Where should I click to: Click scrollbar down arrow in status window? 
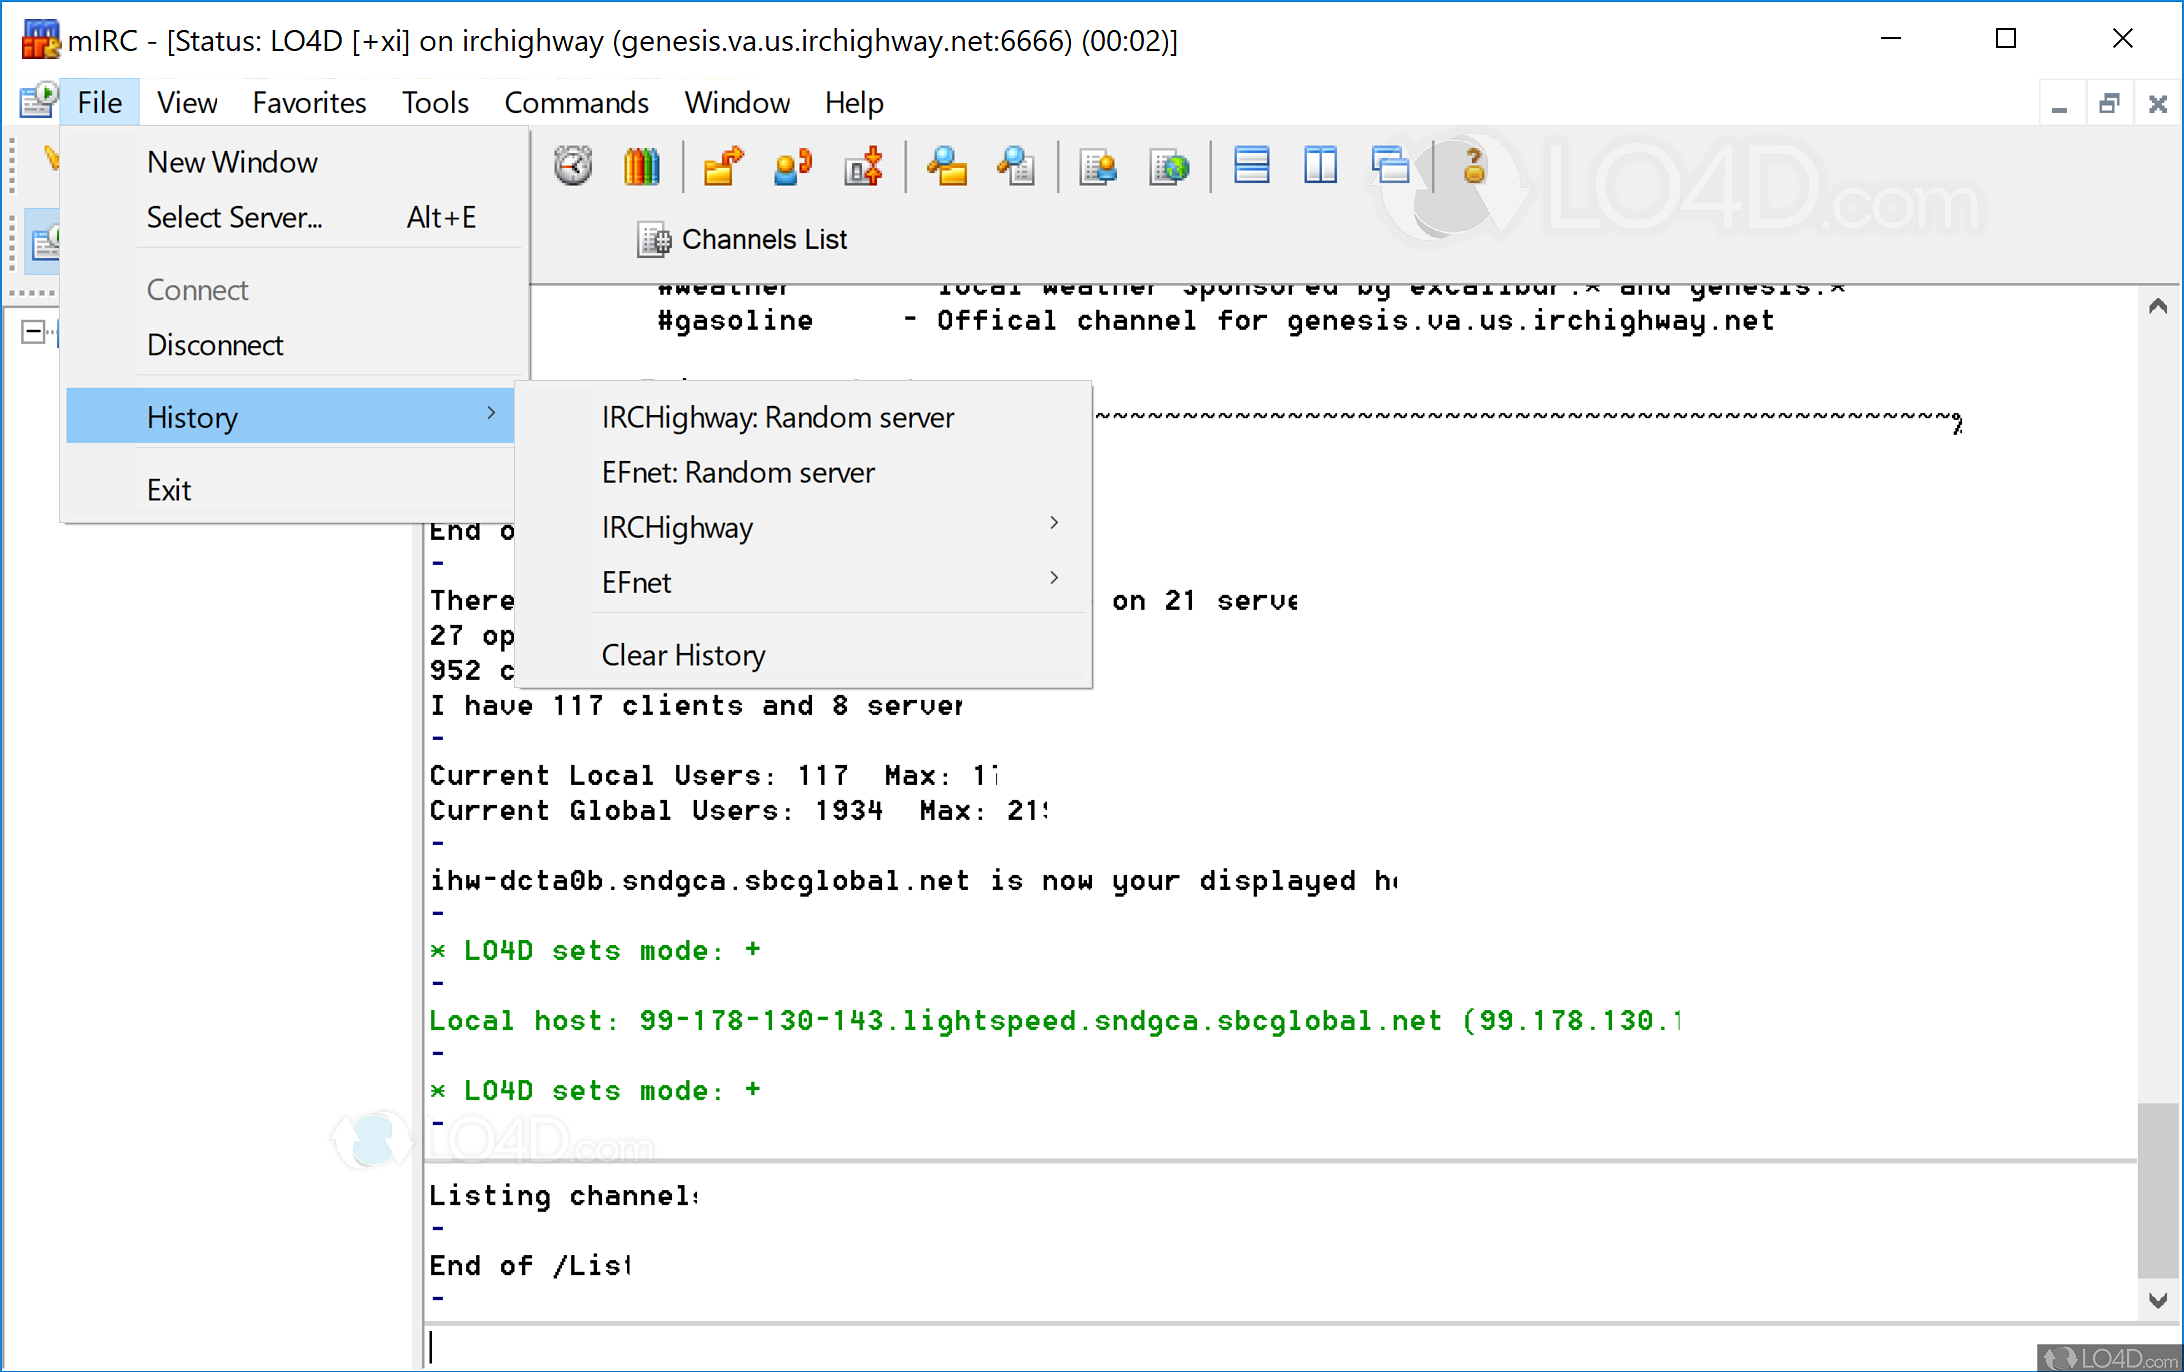[x=2158, y=1300]
